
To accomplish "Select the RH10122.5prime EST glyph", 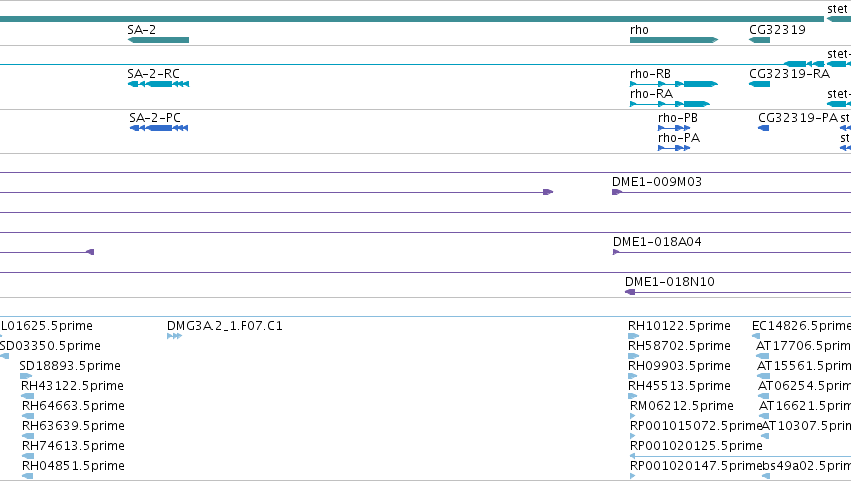I will 633,336.
